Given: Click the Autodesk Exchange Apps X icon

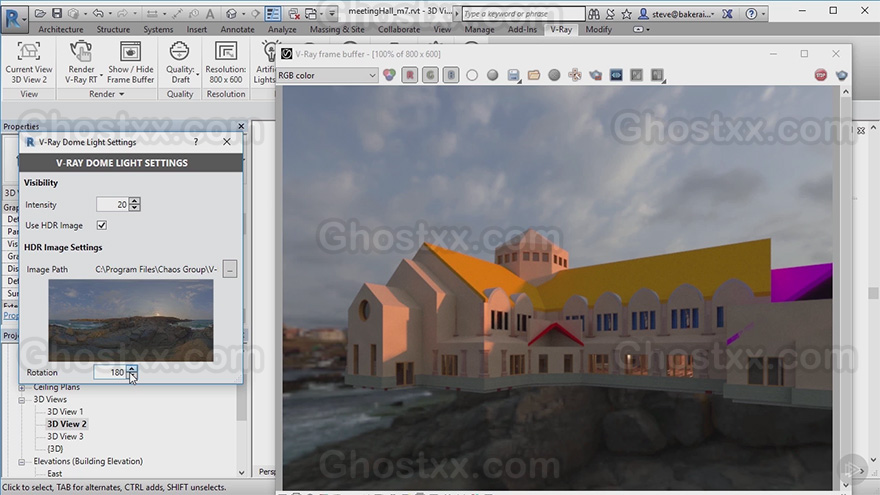Looking at the screenshot, I should point(727,13).
